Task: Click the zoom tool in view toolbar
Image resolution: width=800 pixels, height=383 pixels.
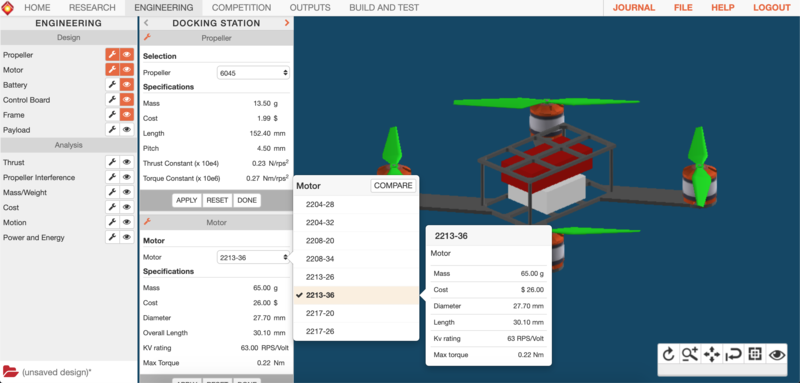Action: click(690, 354)
